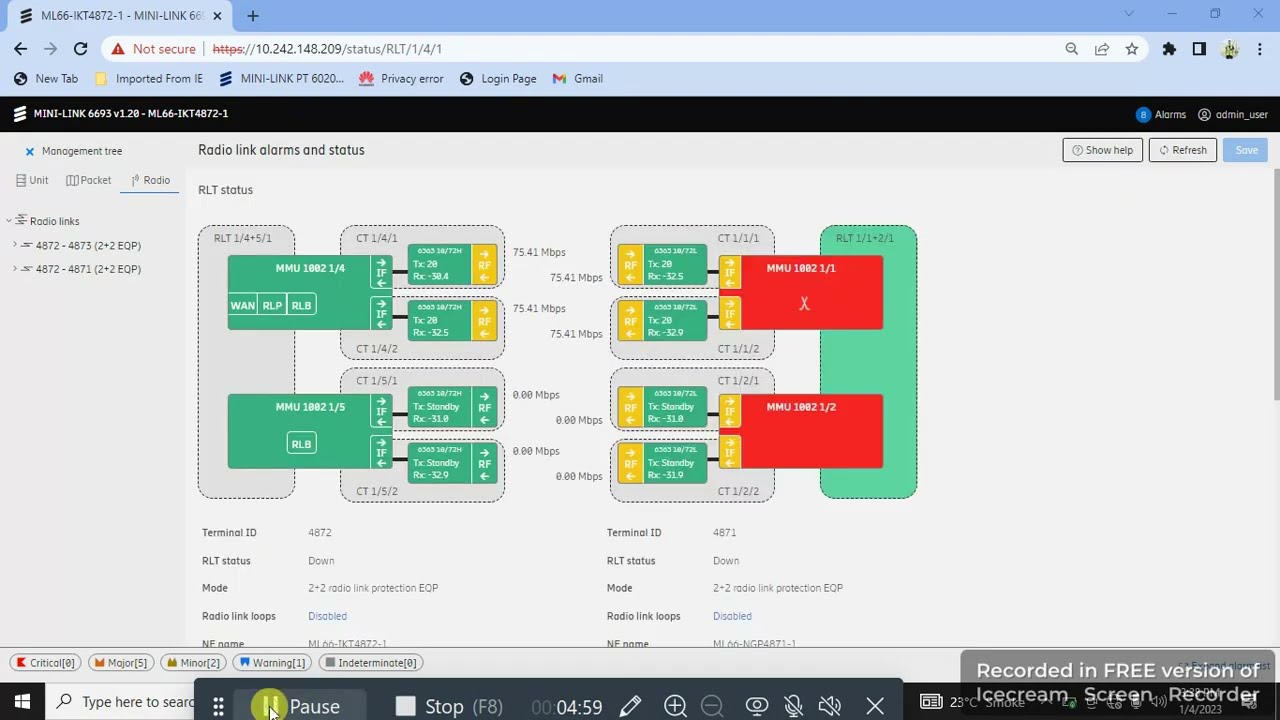Select red MMU 1002 1/1 block

811,292
